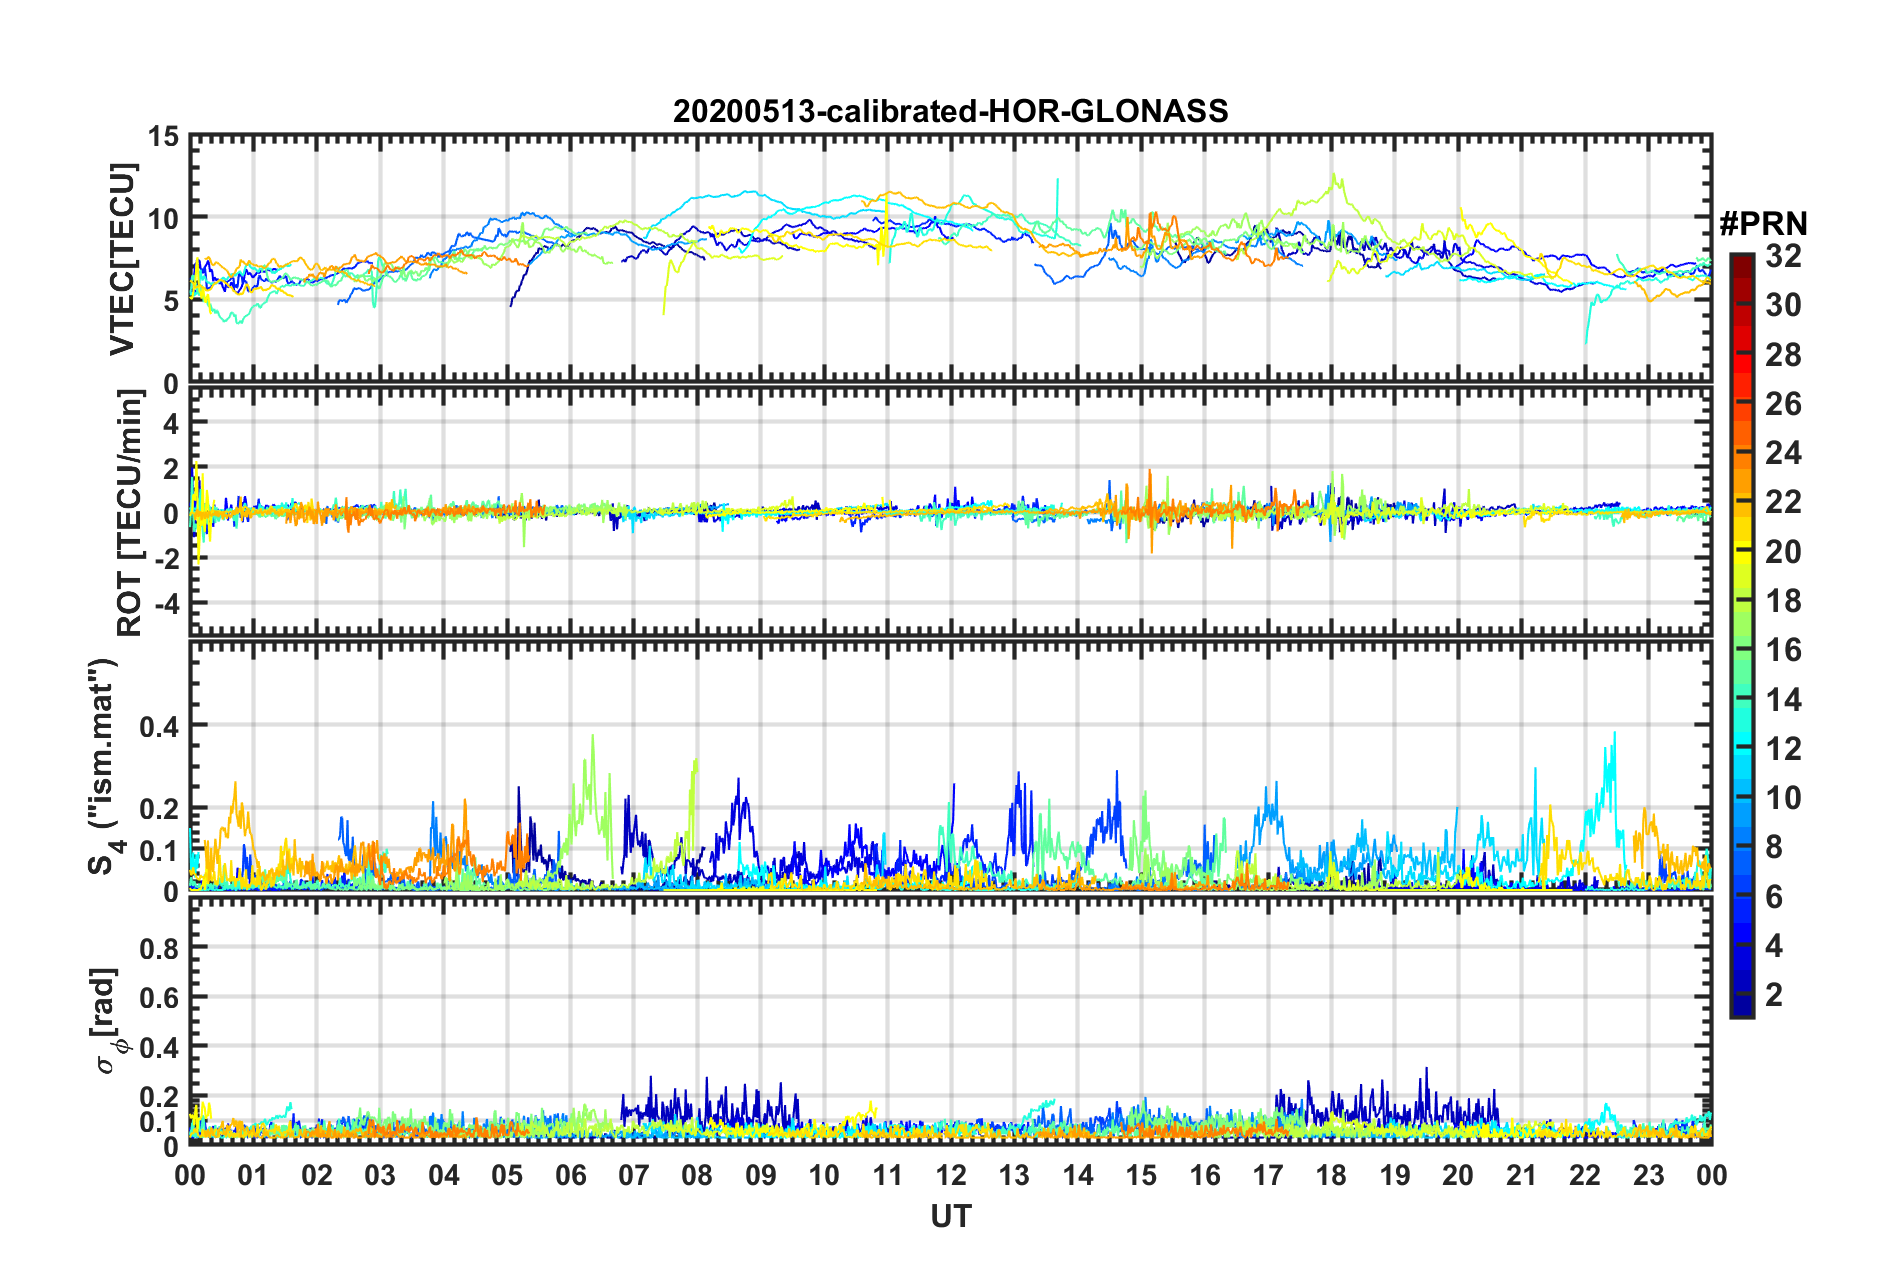This screenshot has width=1902, height=1272.
Task: Click colorbar tick label 18
Action: tap(1783, 601)
